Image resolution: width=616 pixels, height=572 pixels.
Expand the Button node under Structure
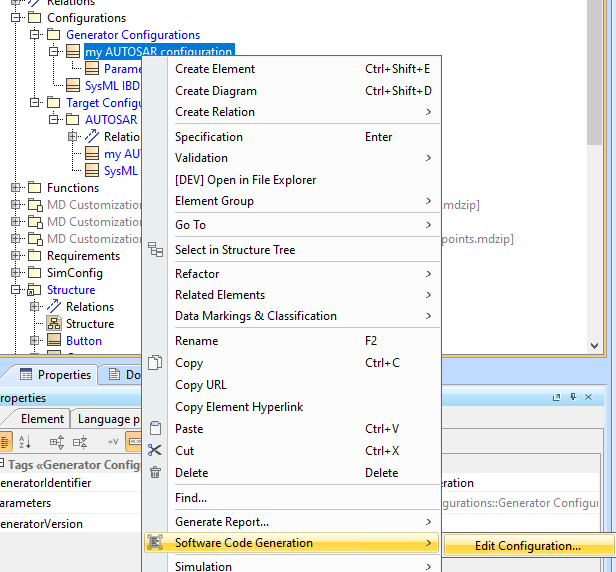pyautogui.click(x=35, y=341)
